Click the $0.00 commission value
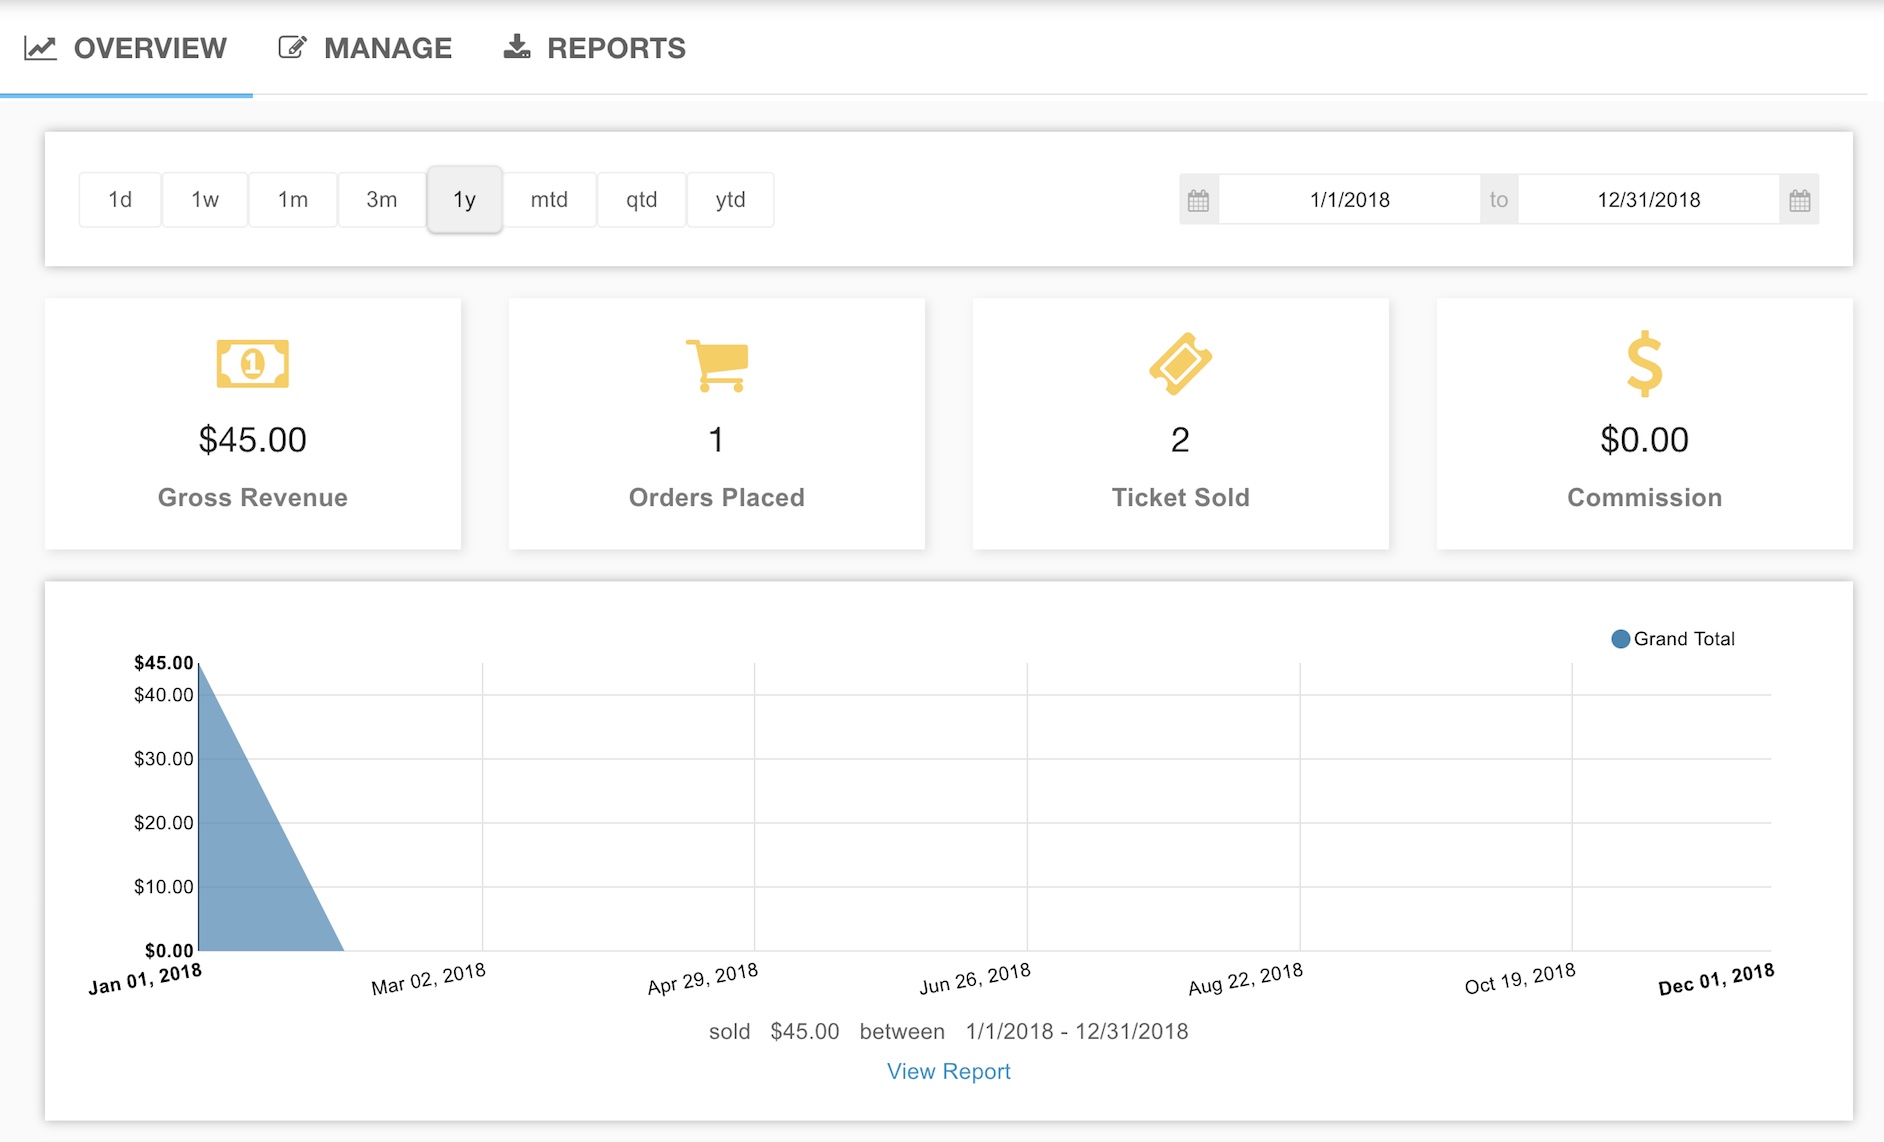 click(1645, 440)
